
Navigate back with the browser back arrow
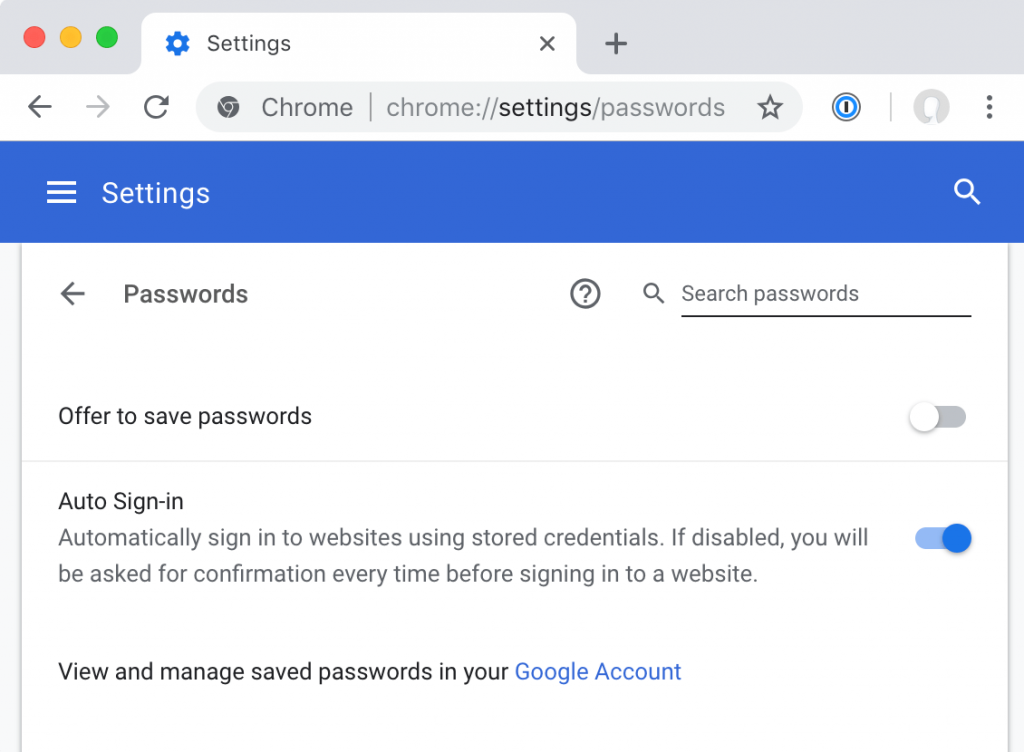pos(40,107)
